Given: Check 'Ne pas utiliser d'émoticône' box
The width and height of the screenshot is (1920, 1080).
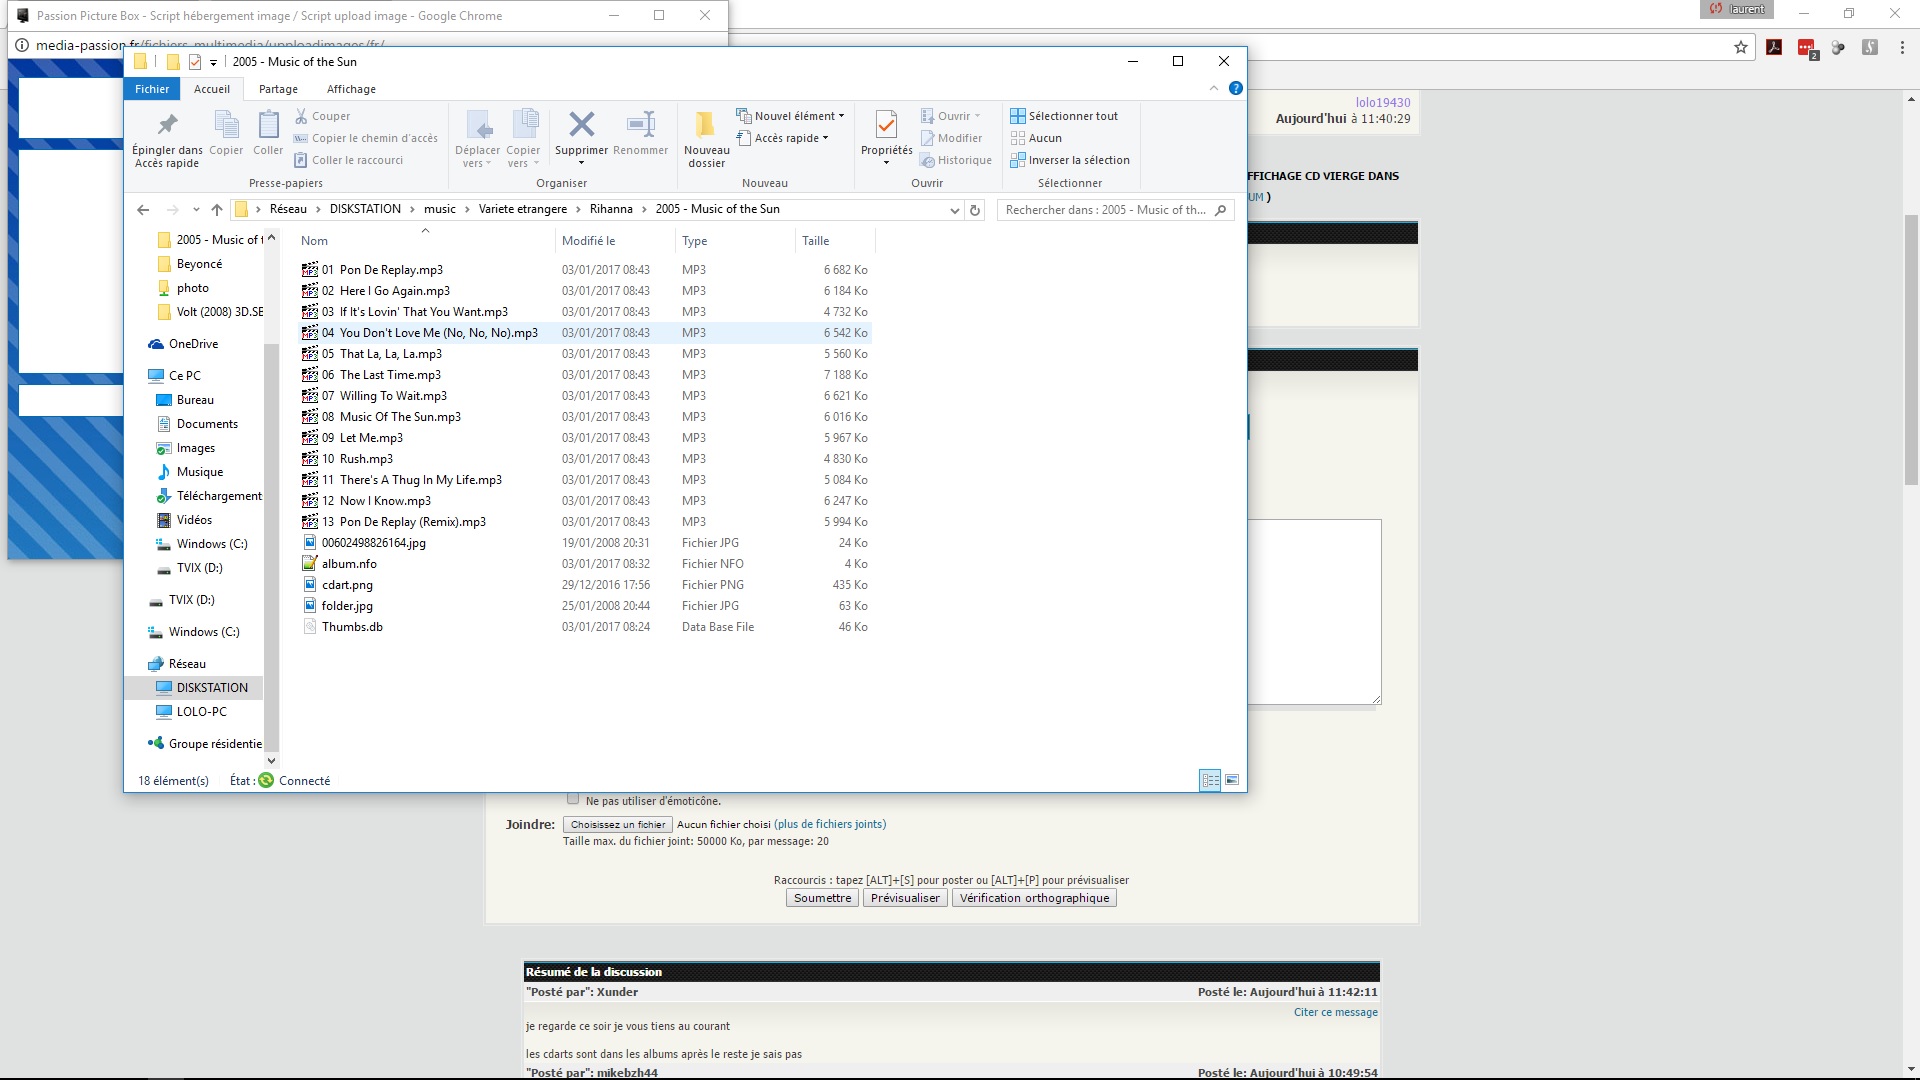Looking at the screenshot, I should pyautogui.click(x=573, y=799).
